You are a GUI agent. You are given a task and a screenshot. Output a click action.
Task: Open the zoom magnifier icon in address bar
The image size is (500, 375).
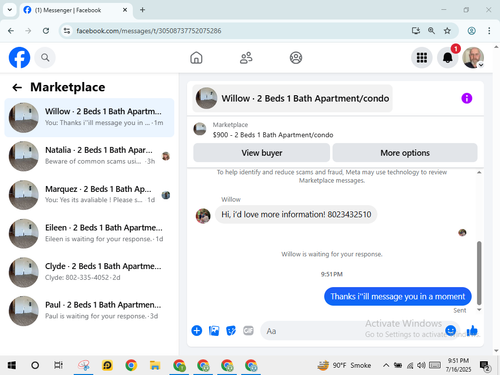tap(431, 31)
